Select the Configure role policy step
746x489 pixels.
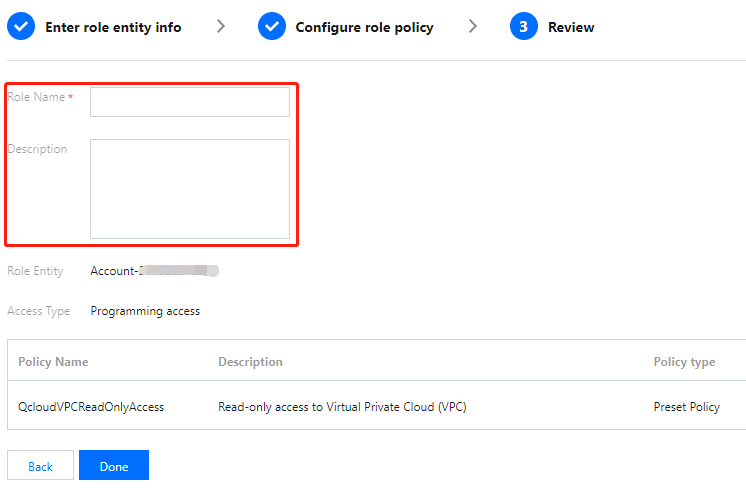pyautogui.click(x=364, y=27)
